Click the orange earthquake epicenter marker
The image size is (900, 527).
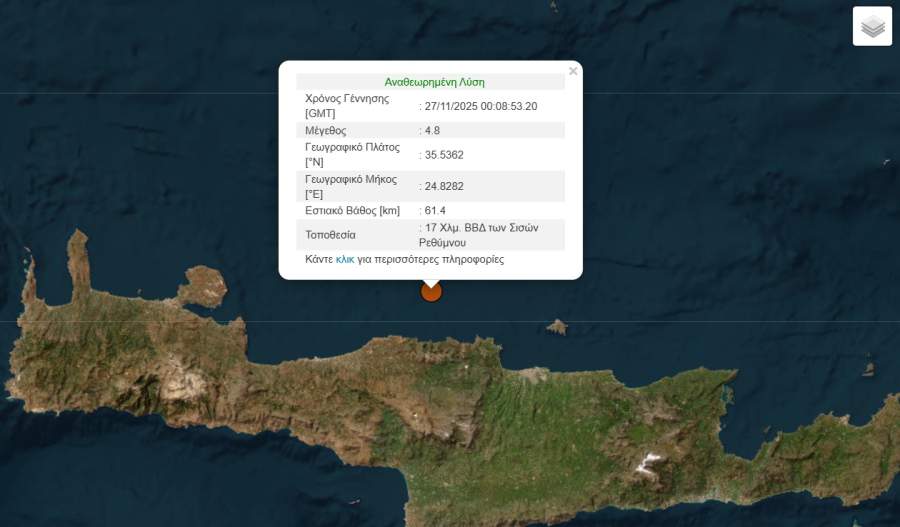tap(431, 291)
